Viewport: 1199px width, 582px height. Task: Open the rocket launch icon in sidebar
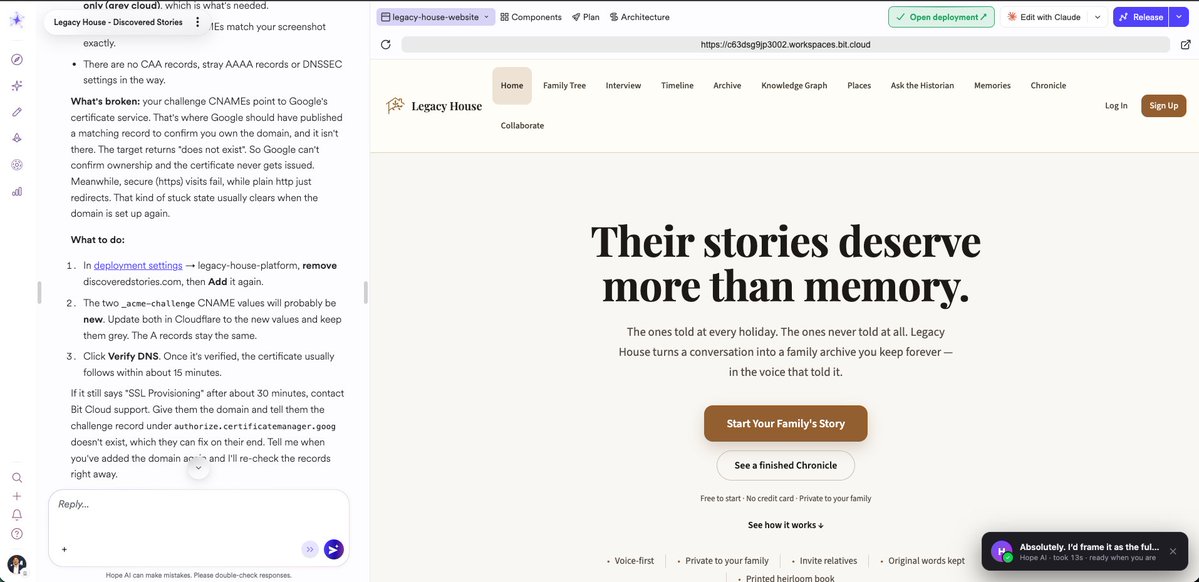pyautogui.click(x=17, y=138)
